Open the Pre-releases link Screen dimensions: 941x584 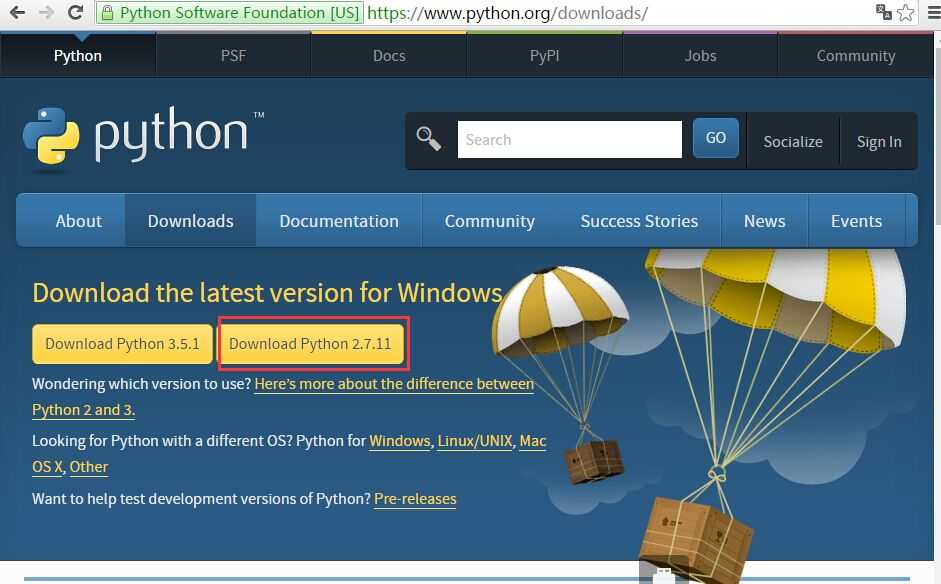point(415,499)
